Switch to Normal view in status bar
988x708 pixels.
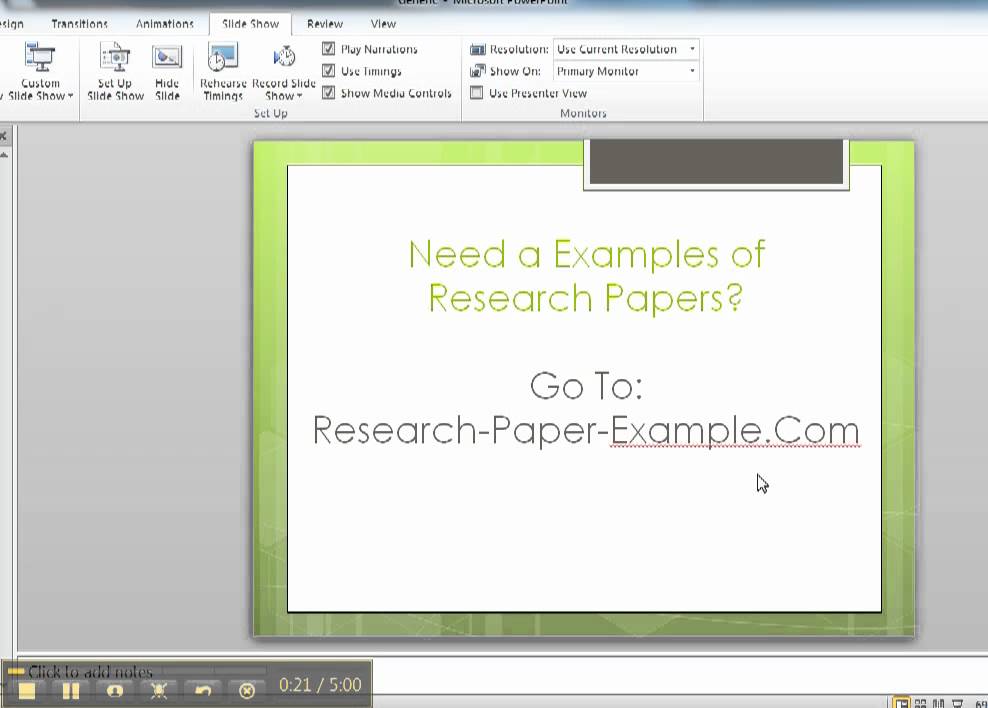pyautogui.click(x=901, y=703)
